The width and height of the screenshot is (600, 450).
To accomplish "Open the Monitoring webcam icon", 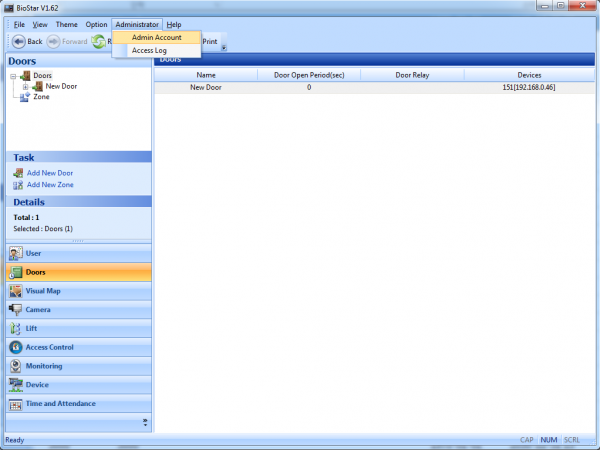I will click(16, 366).
